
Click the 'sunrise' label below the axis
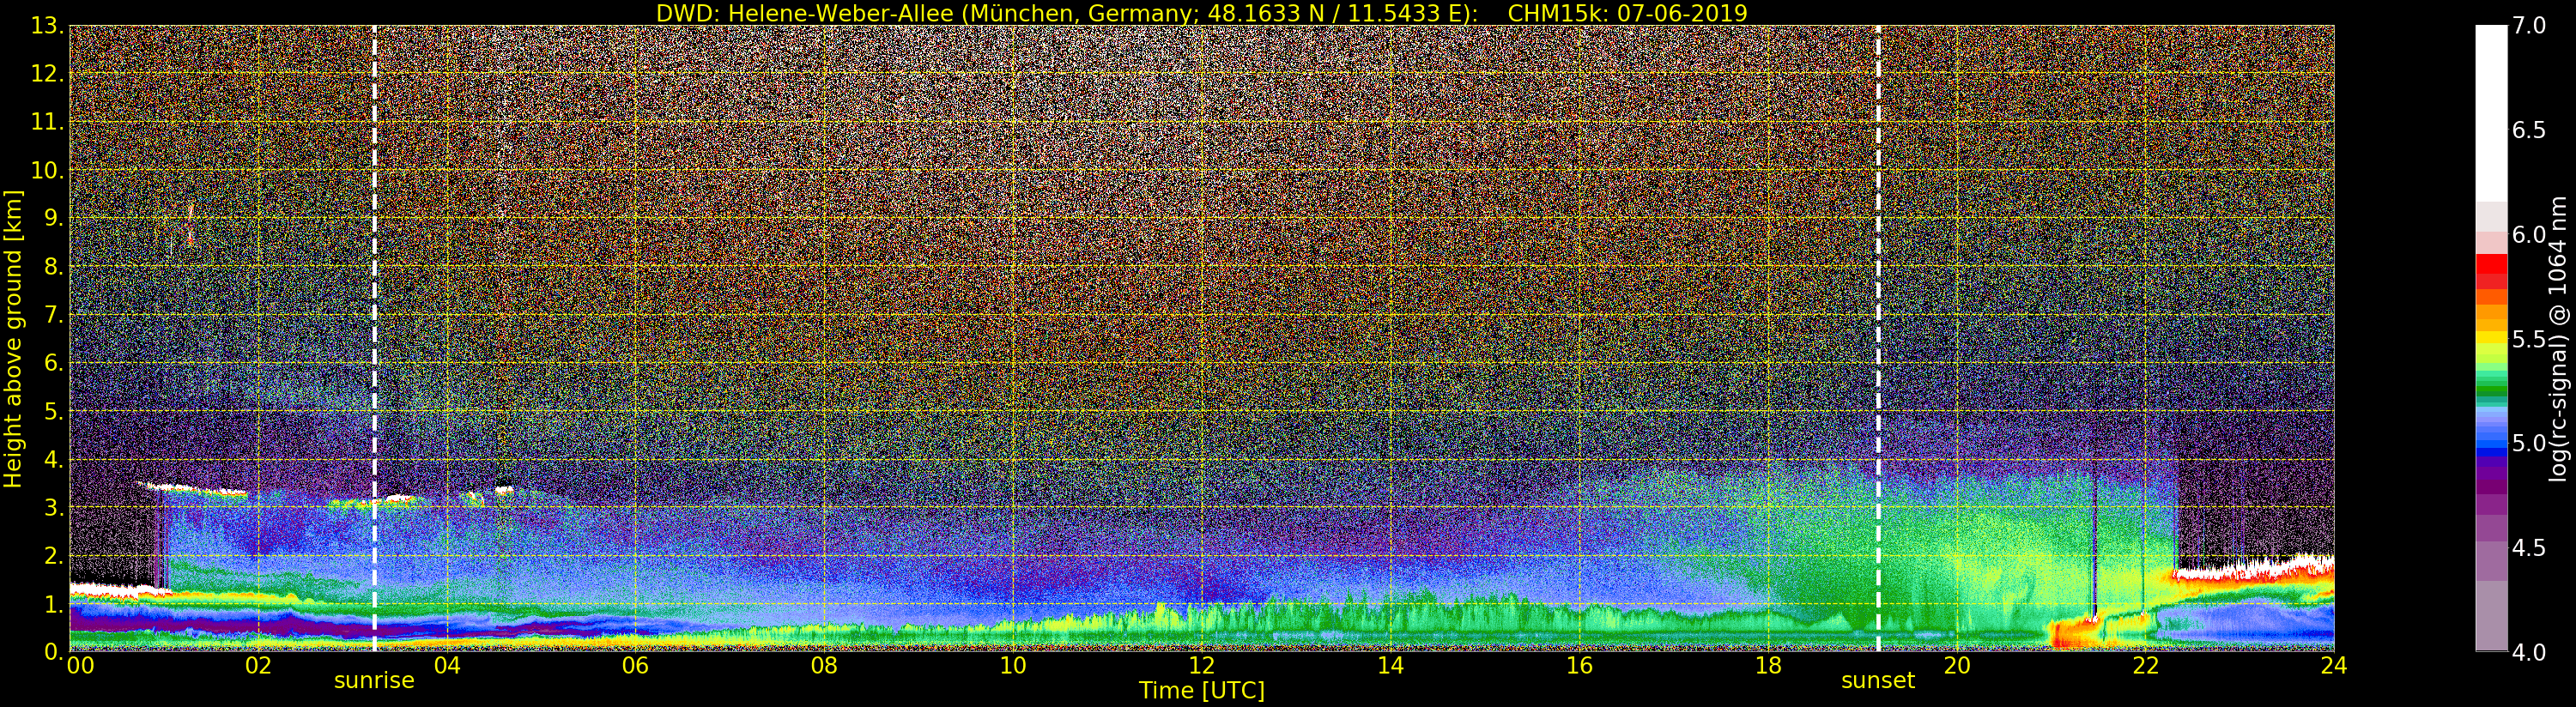(x=374, y=681)
